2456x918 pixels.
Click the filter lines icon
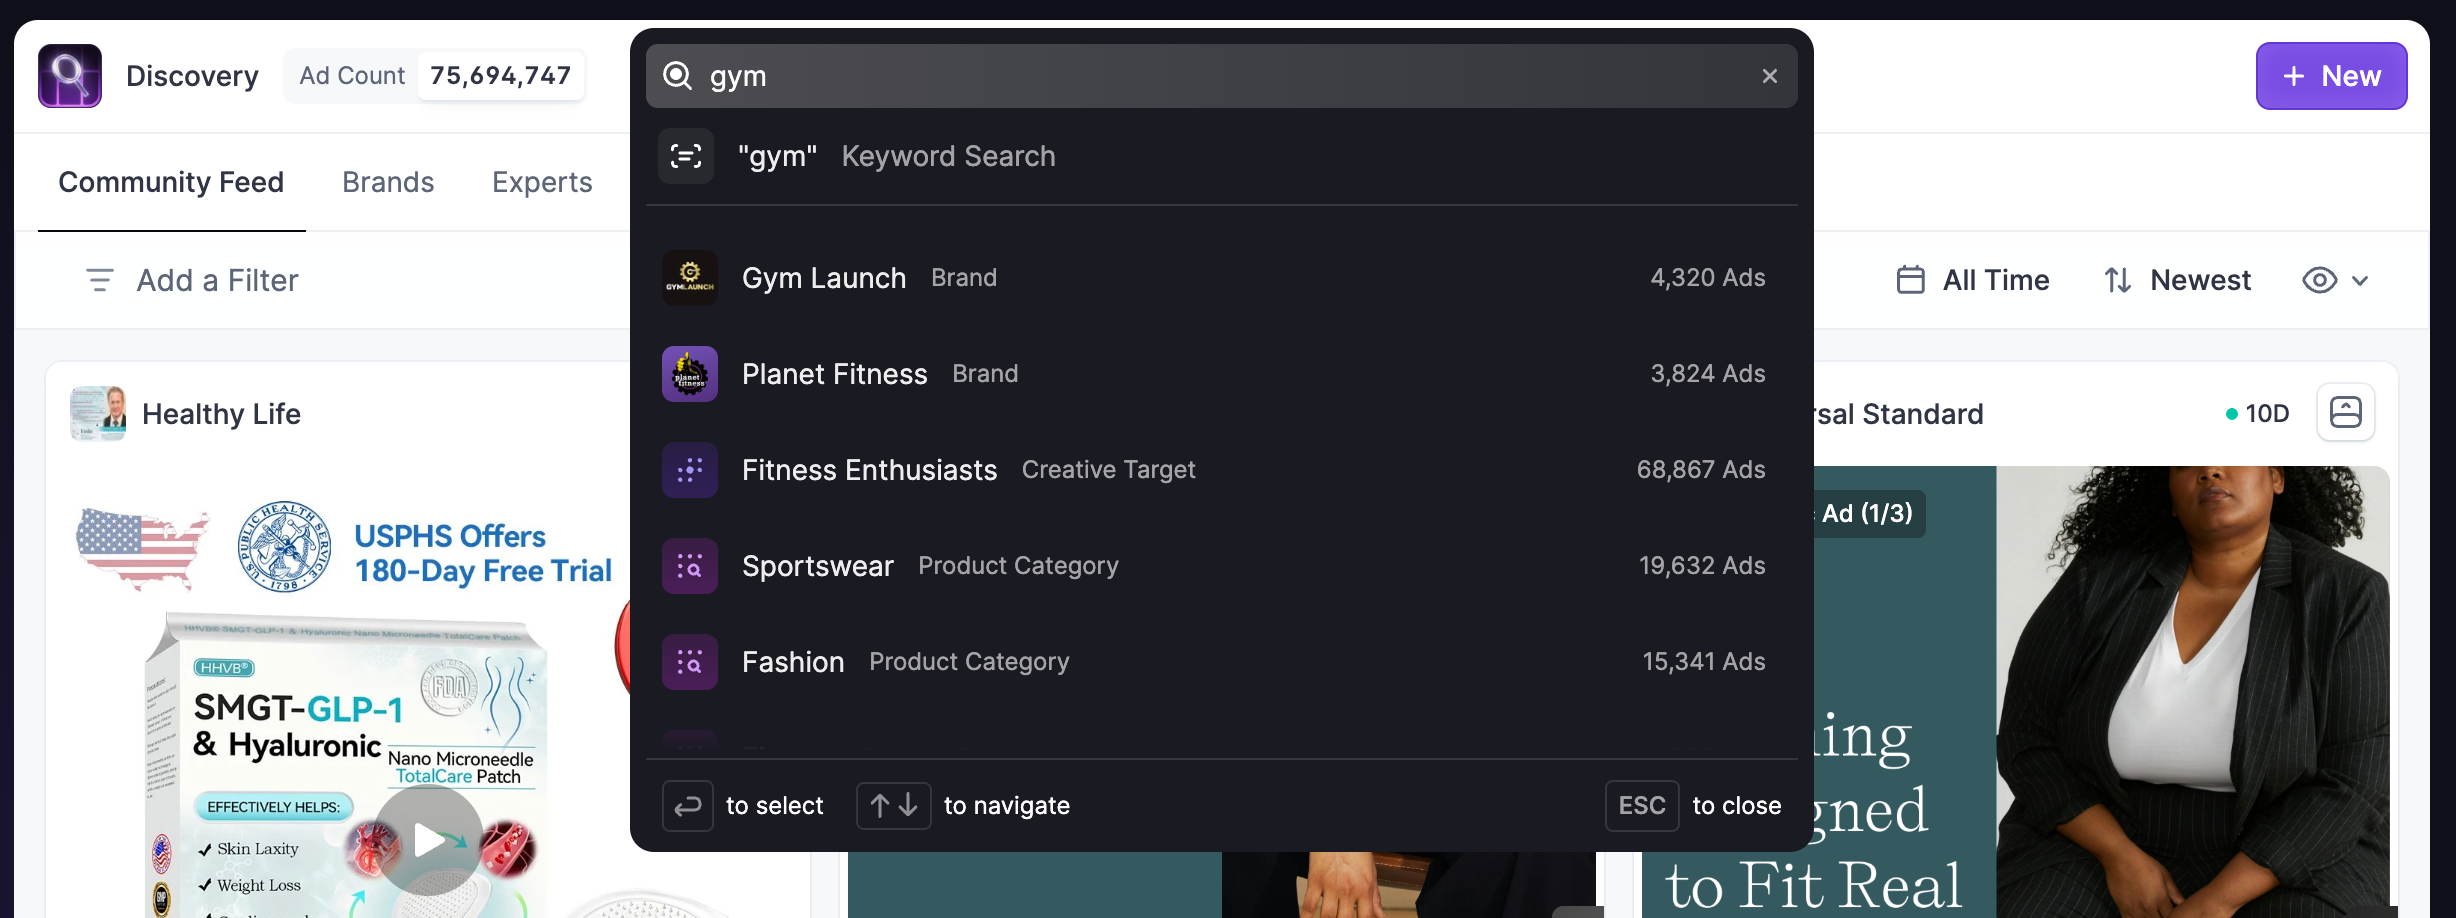[100, 280]
